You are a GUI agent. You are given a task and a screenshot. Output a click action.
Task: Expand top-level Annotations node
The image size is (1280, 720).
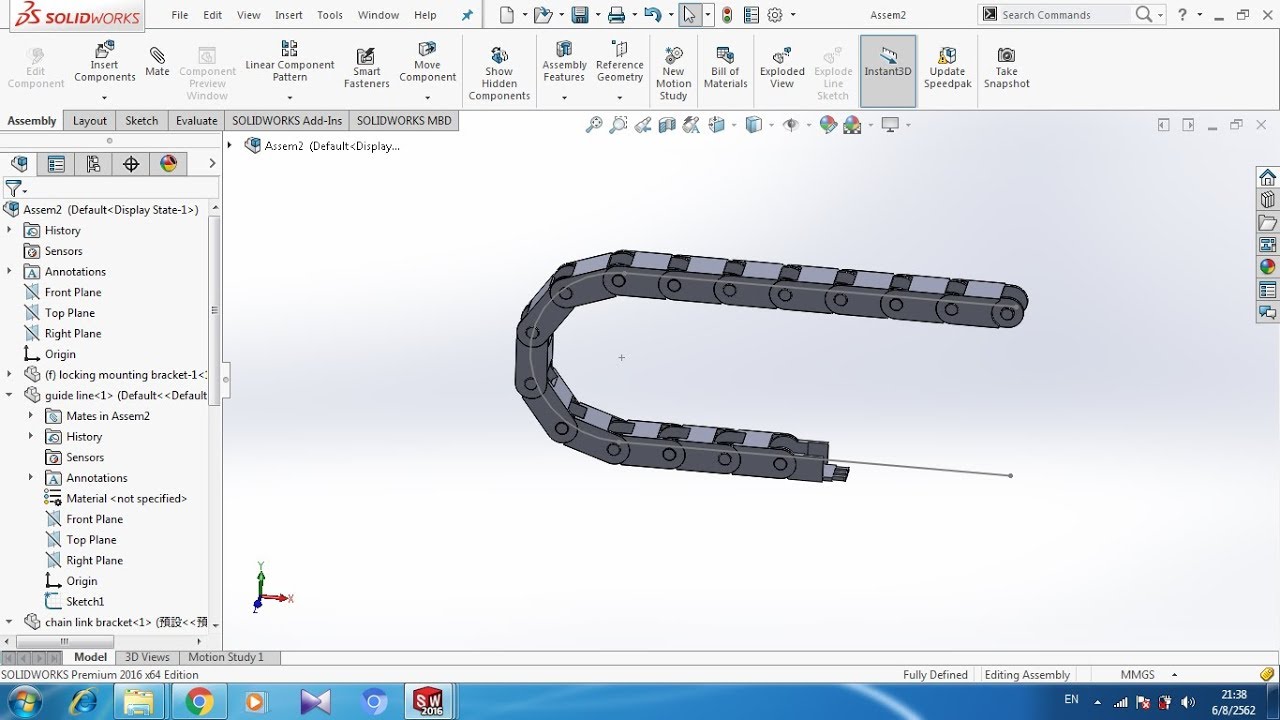(x=10, y=271)
